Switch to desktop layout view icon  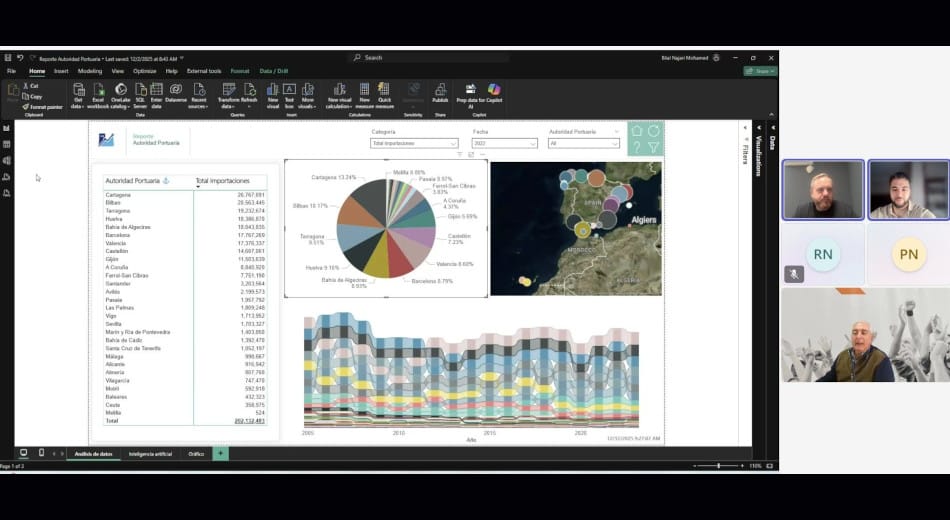(x=23, y=453)
